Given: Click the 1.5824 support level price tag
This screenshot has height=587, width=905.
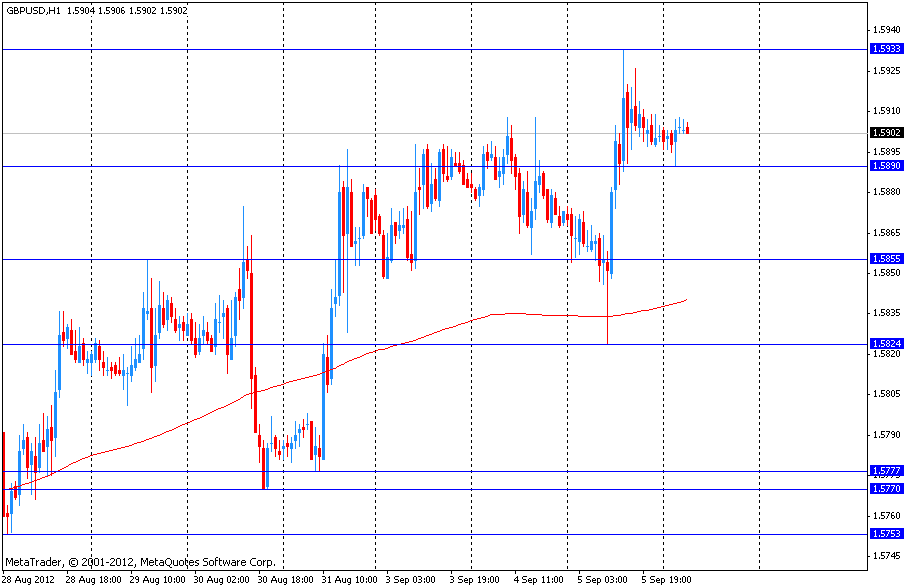Looking at the screenshot, I should [886, 344].
